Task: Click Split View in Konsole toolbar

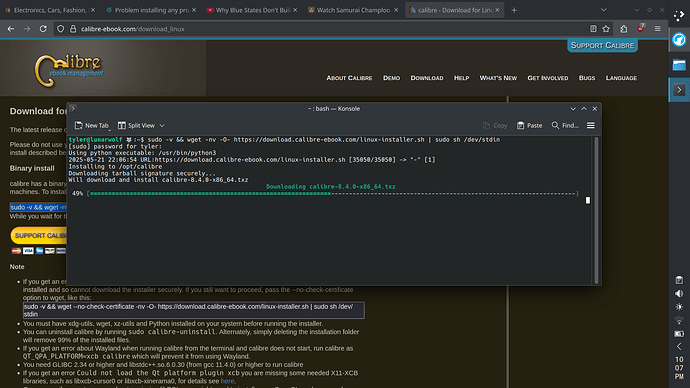Action: point(136,125)
